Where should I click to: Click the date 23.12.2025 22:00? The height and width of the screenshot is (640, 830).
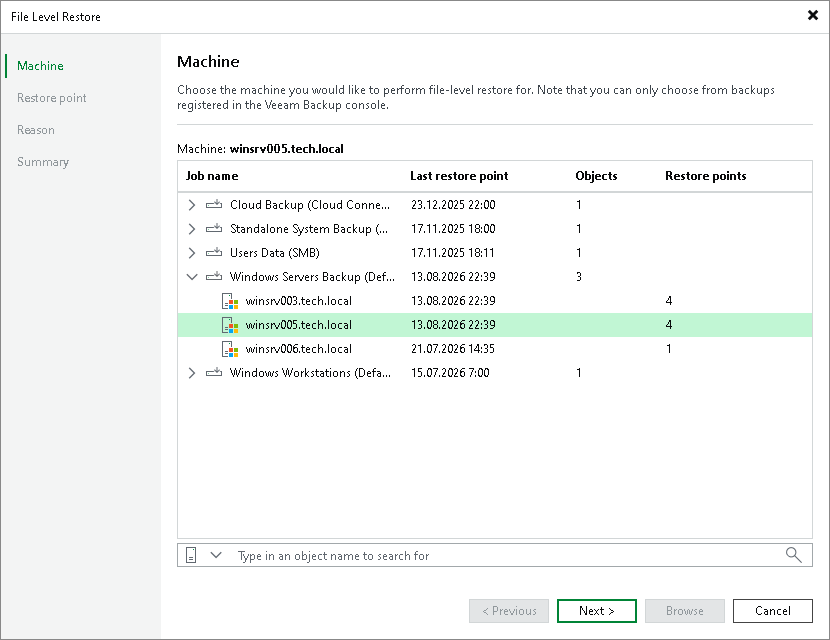453,205
